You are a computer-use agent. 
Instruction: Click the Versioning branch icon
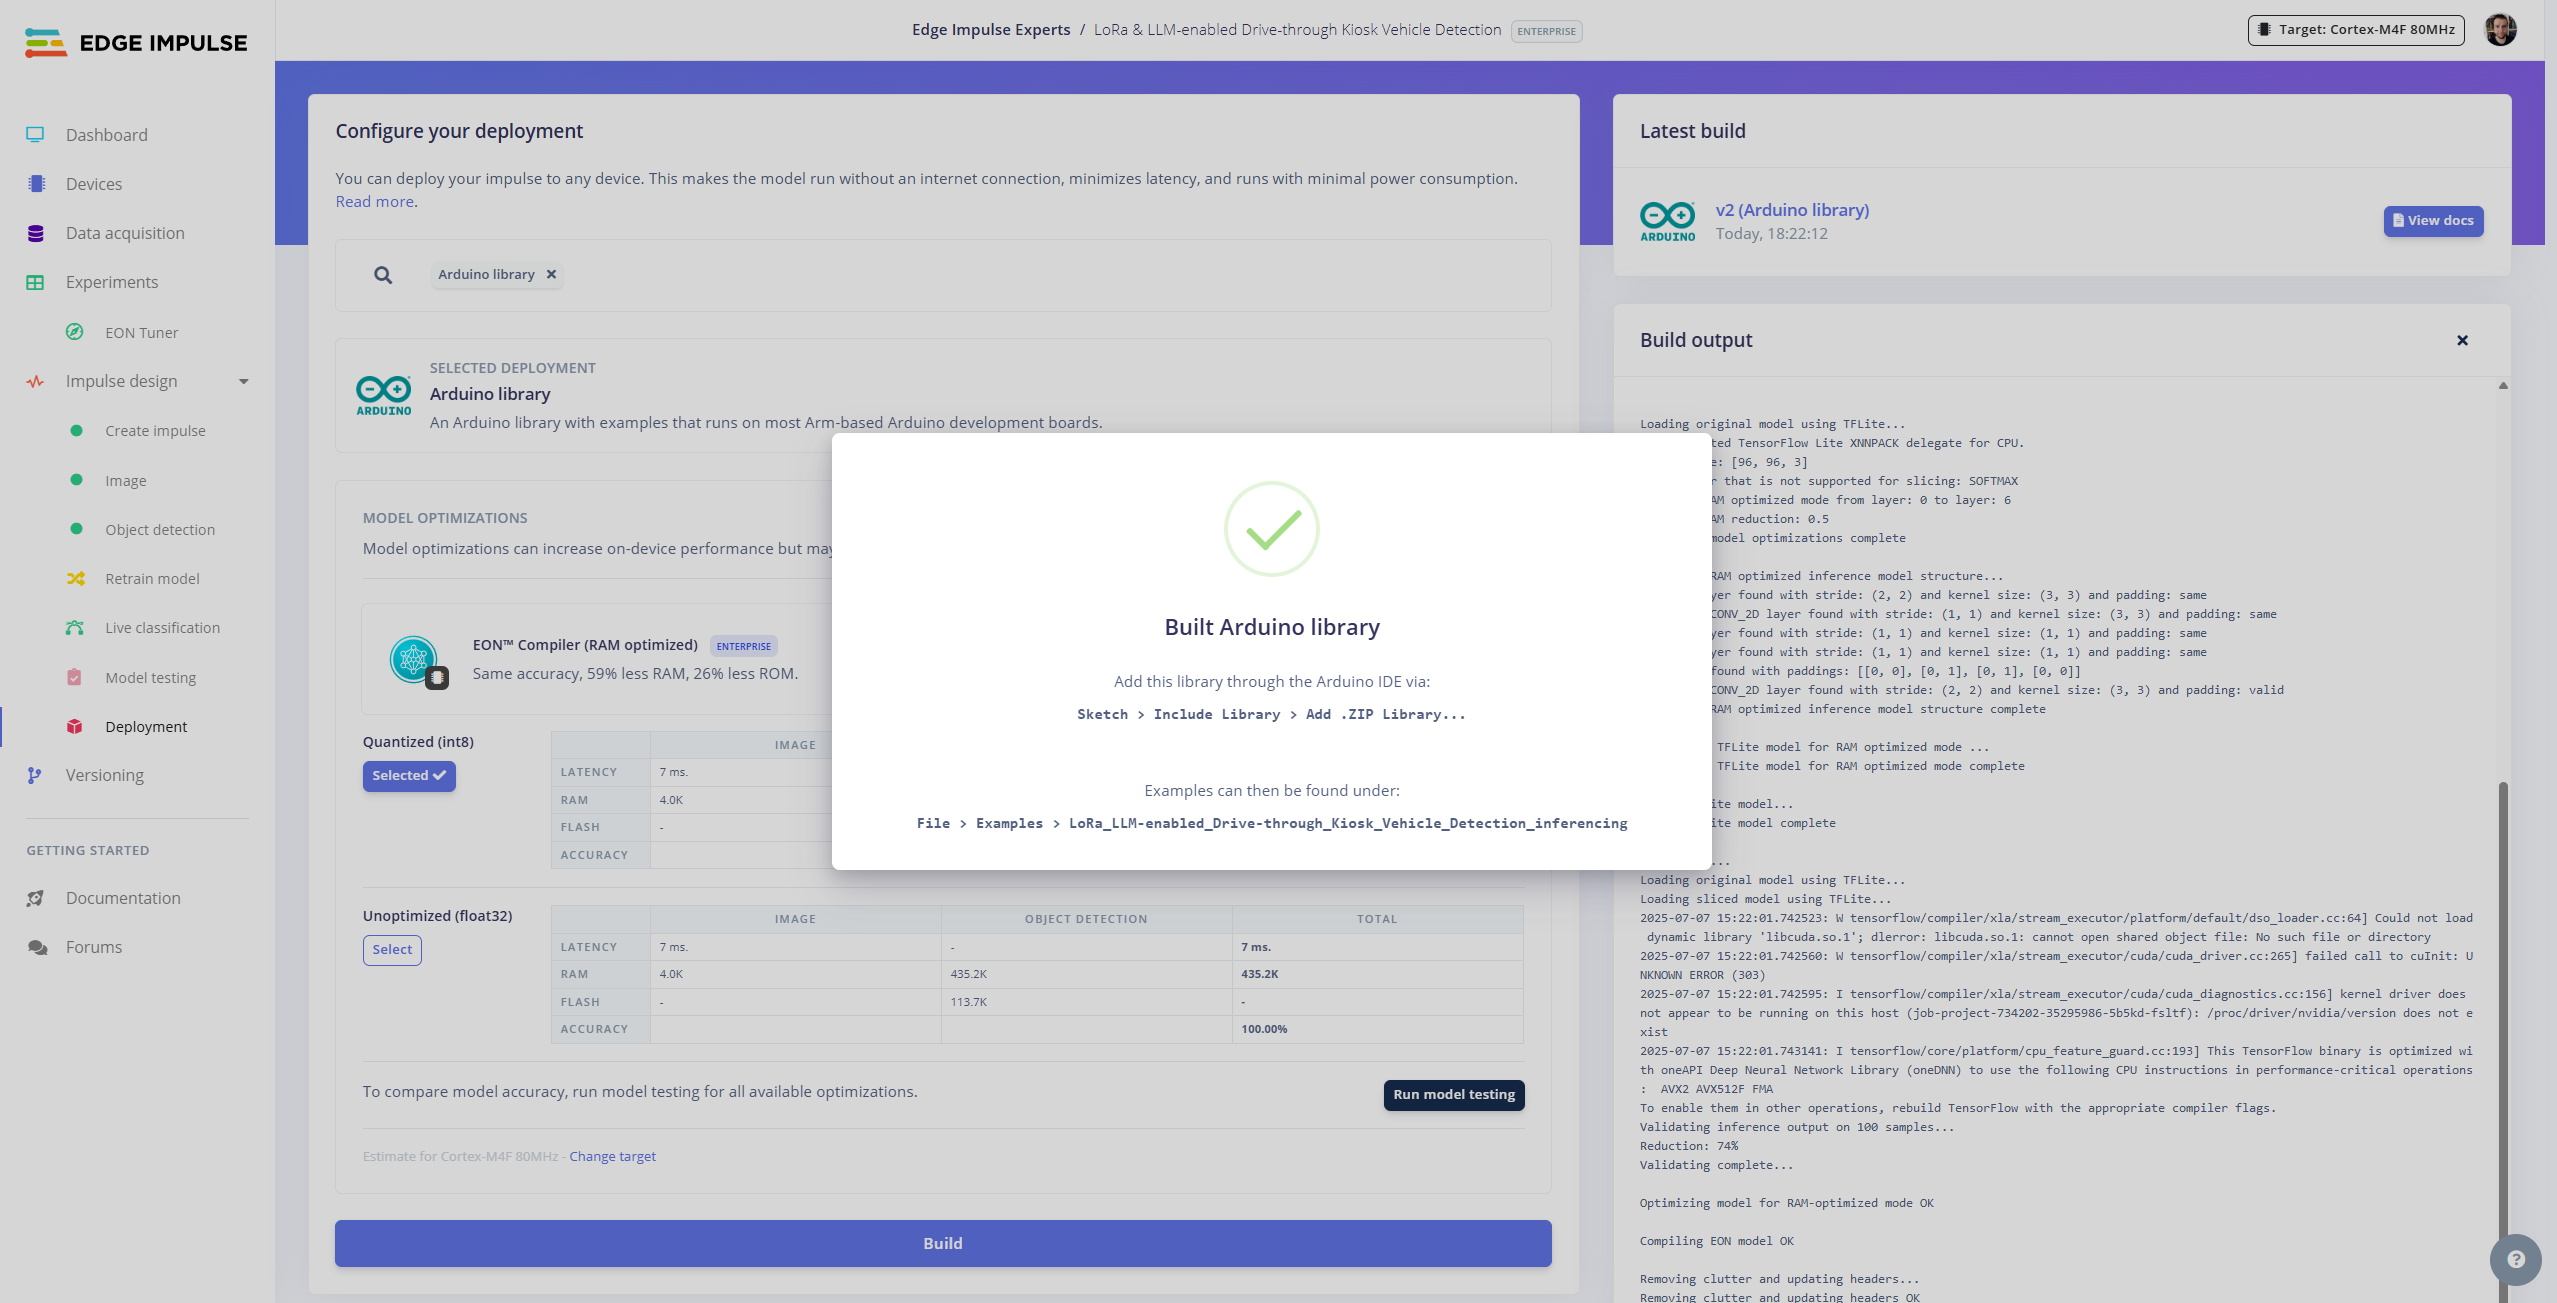[35, 775]
